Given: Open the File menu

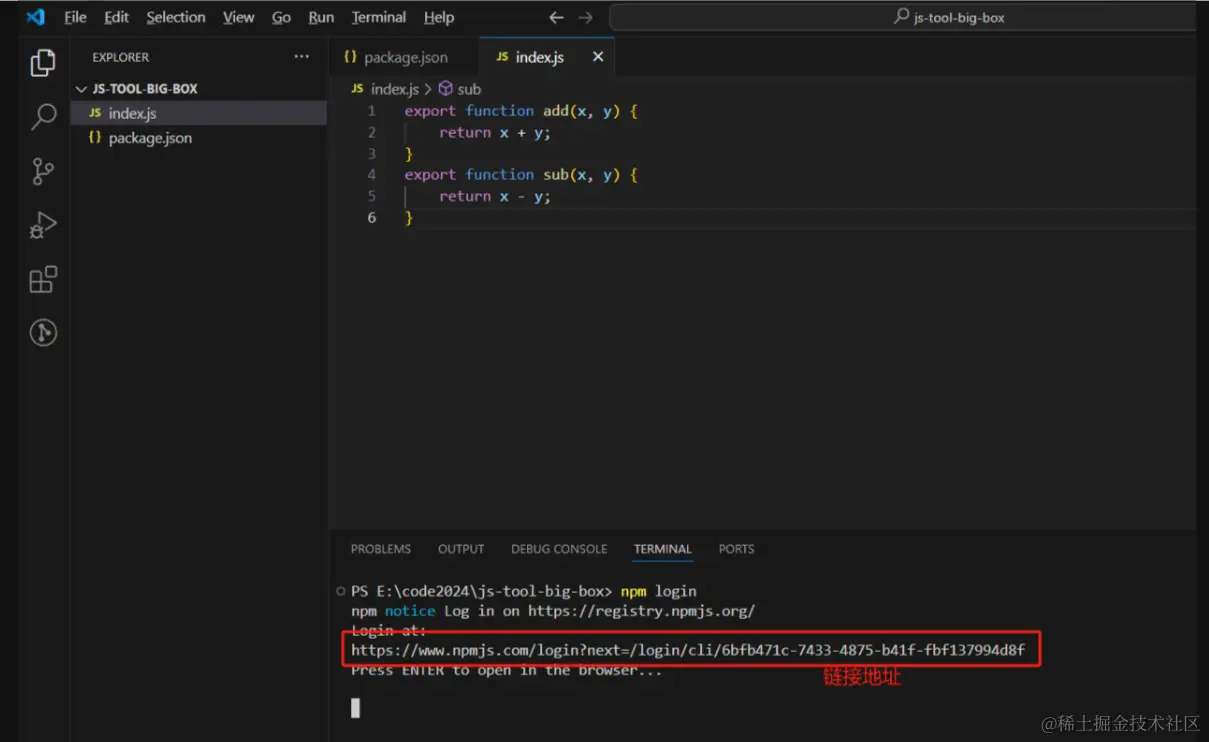Looking at the screenshot, I should 75,17.
